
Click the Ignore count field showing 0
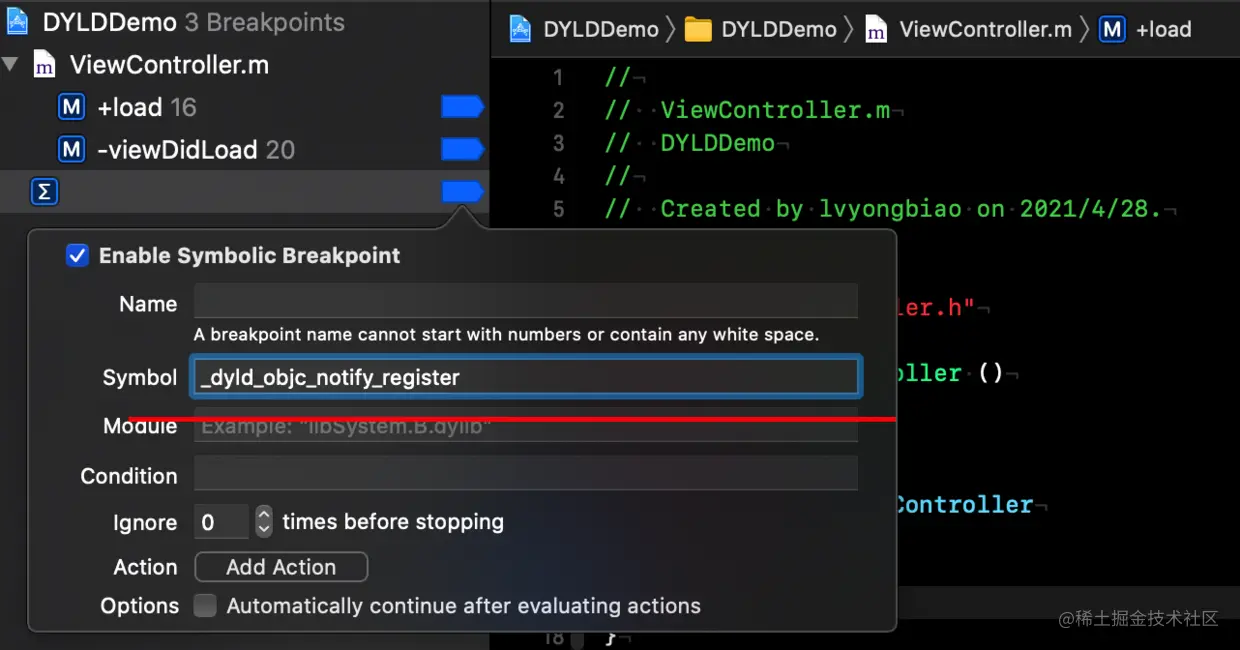coord(221,522)
